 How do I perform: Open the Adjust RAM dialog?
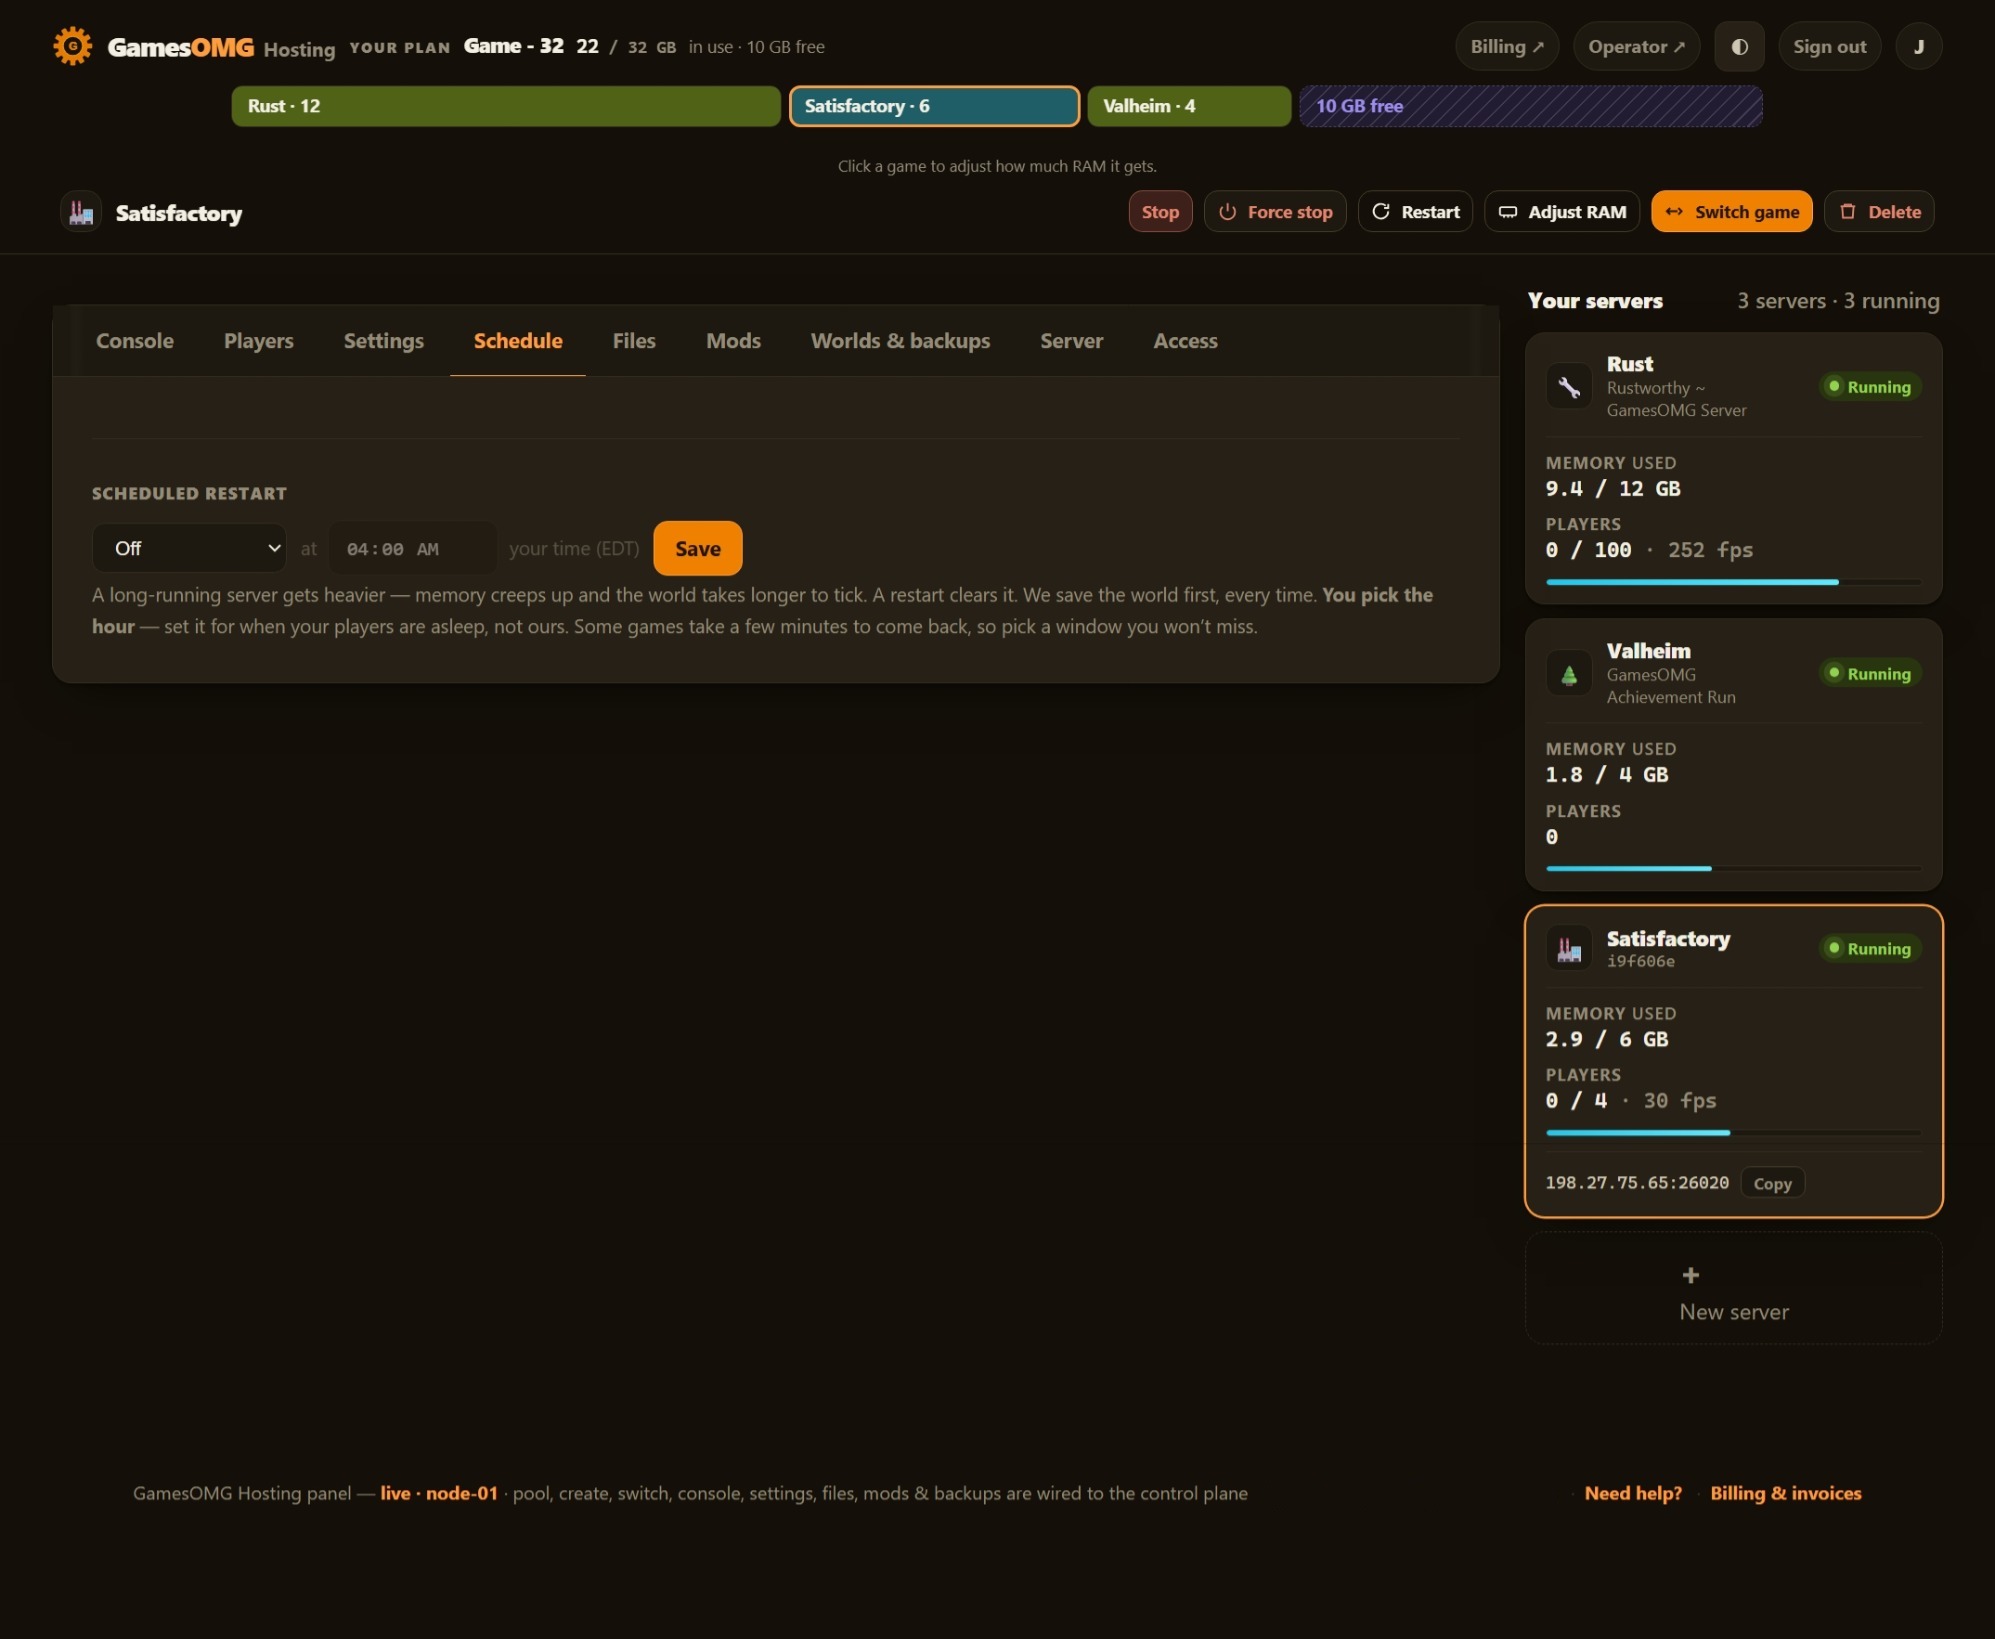coord(1562,211)
